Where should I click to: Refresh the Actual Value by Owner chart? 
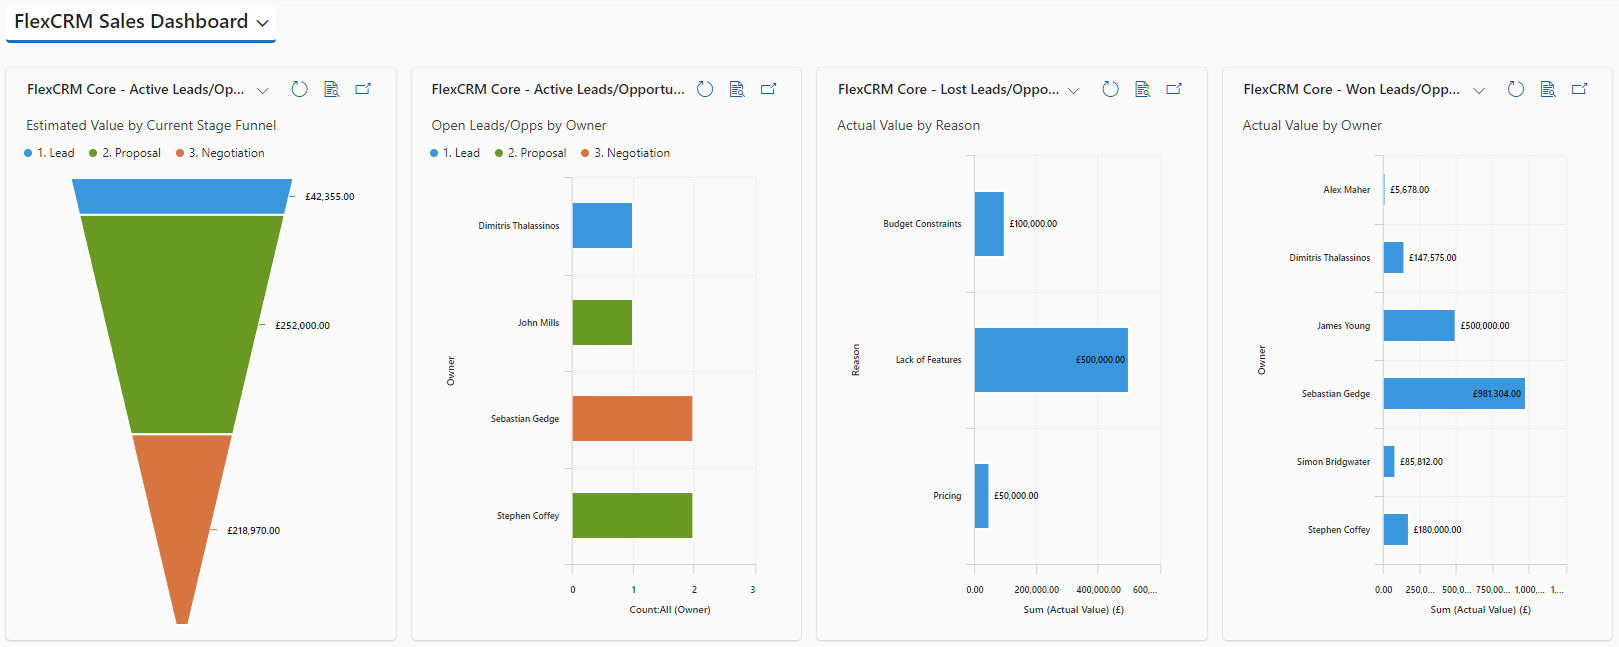(1516, 89)
